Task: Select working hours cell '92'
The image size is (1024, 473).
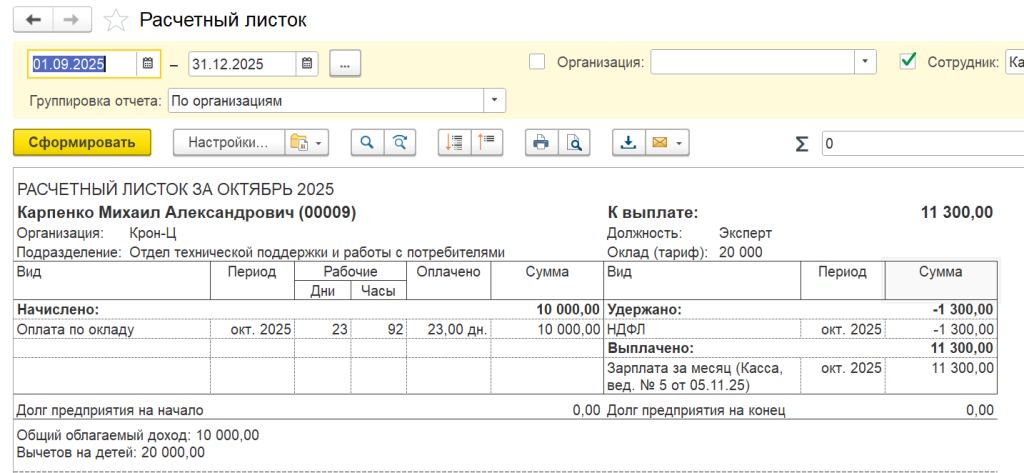Action: tap(379, 329)
